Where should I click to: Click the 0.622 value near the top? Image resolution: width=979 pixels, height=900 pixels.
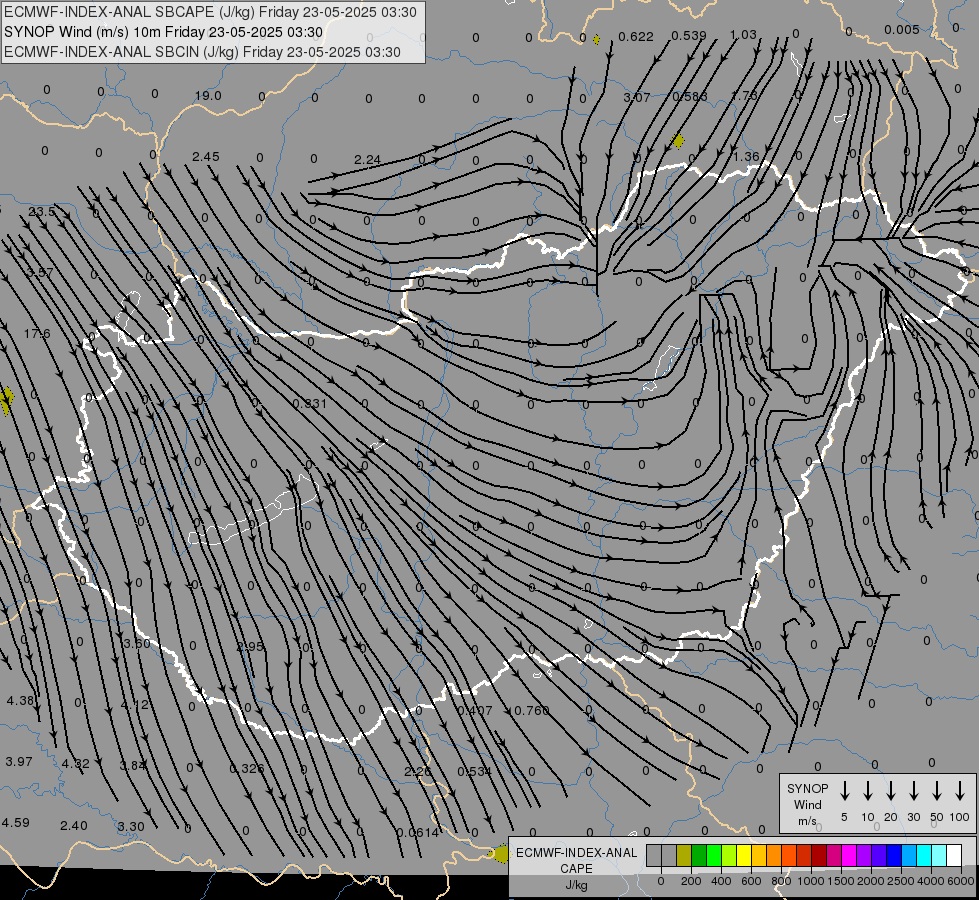(636, 37)
